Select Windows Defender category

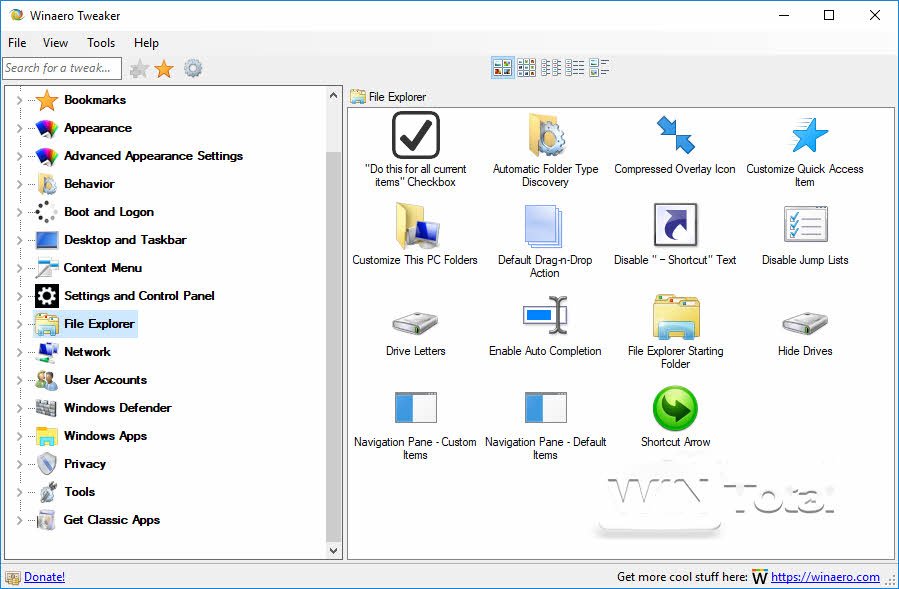click(118, 408)
